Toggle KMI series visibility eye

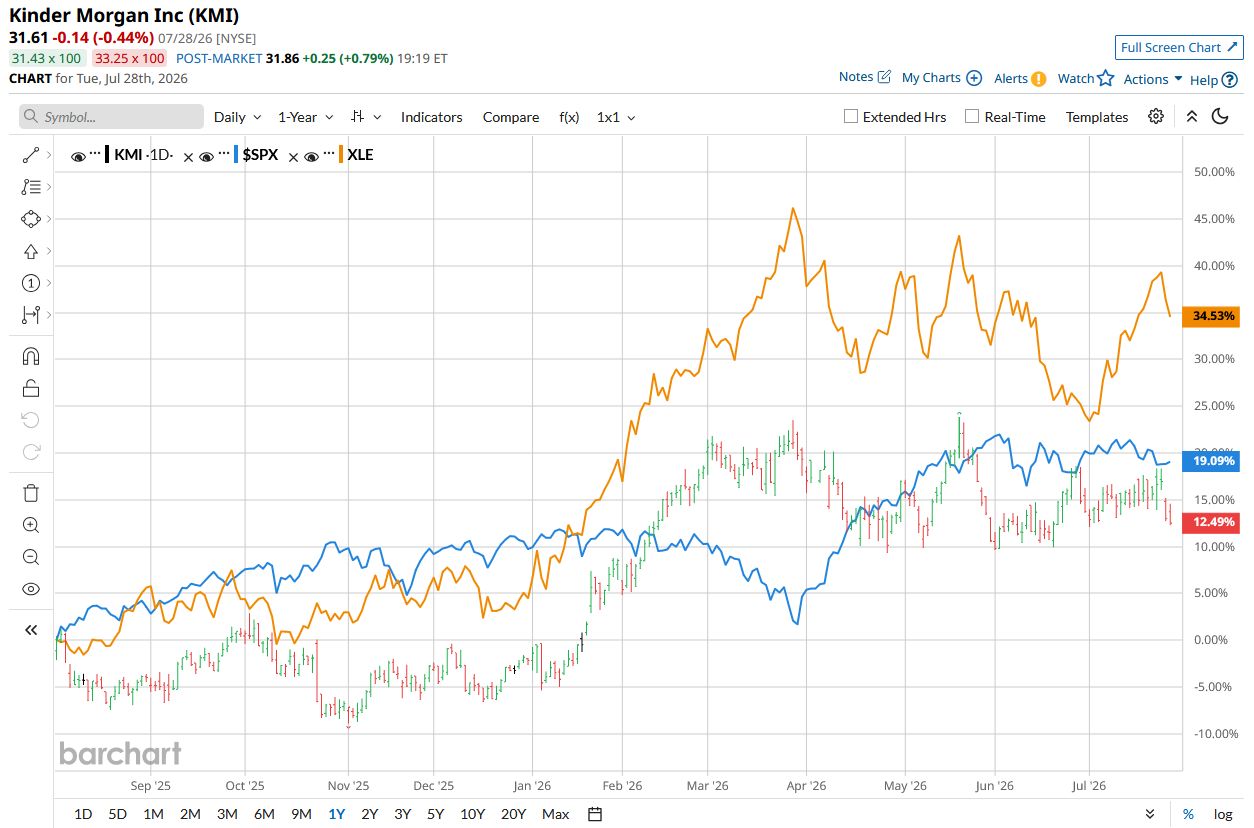pyautogui.click(x=78, y=157)
